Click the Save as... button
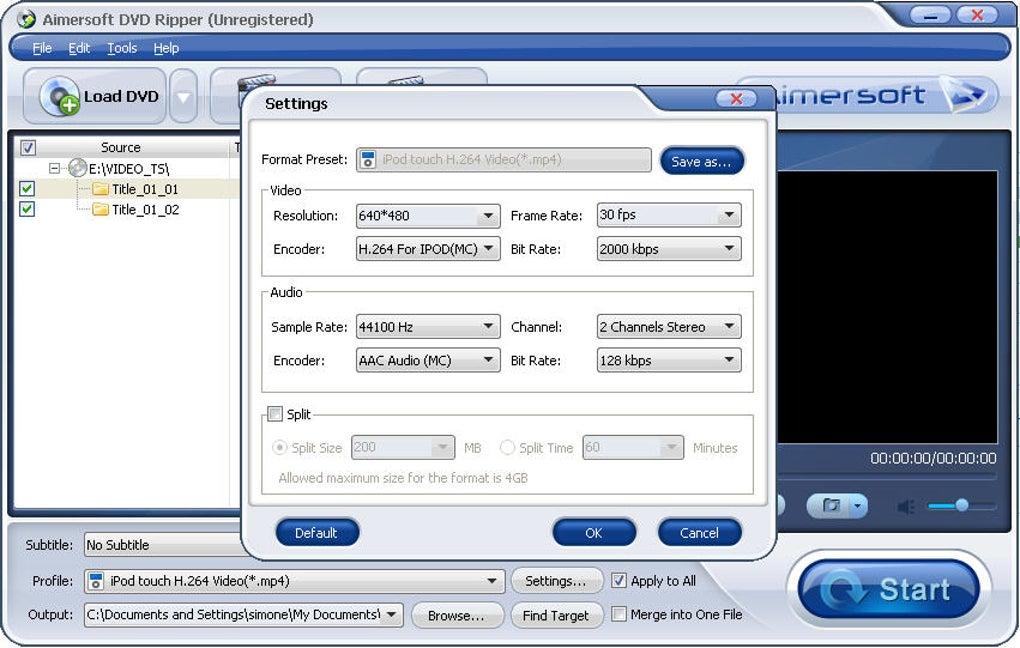Viewport: 1020px width, 648px height. (701, 161)
